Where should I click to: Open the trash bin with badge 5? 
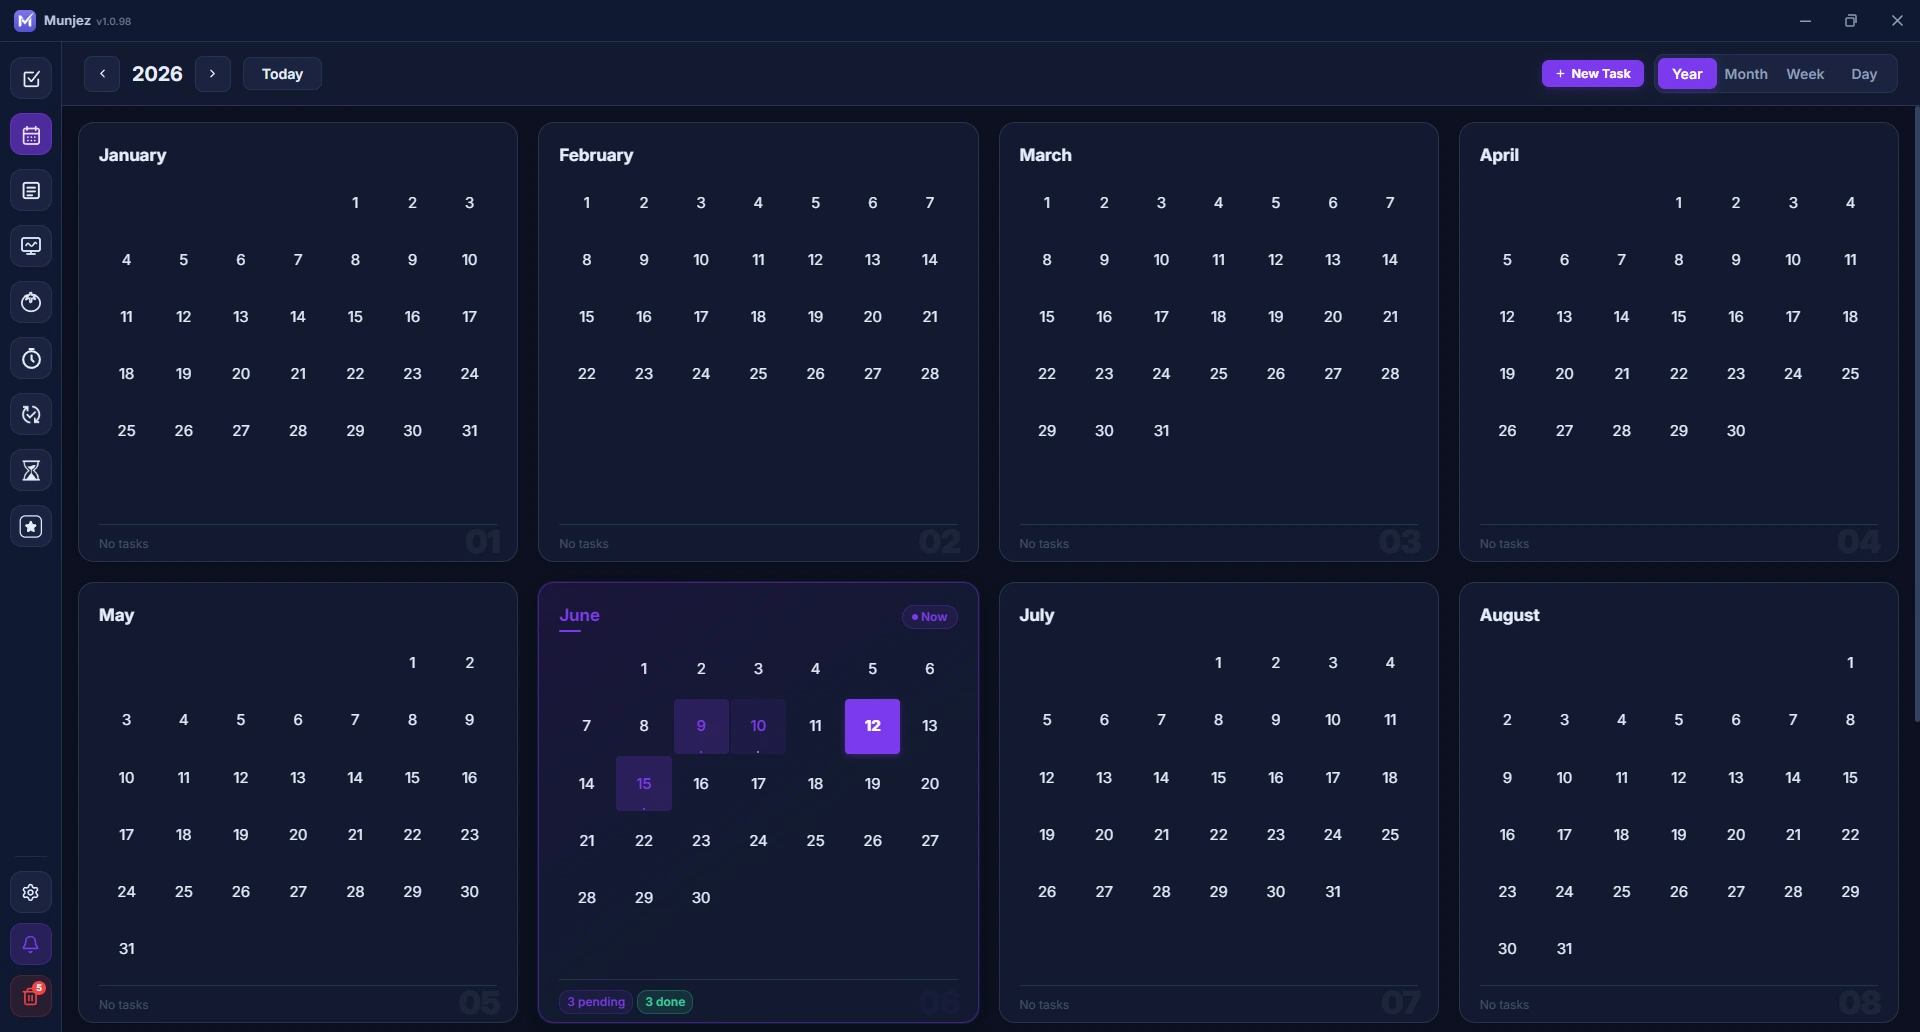tap(31, 996)
